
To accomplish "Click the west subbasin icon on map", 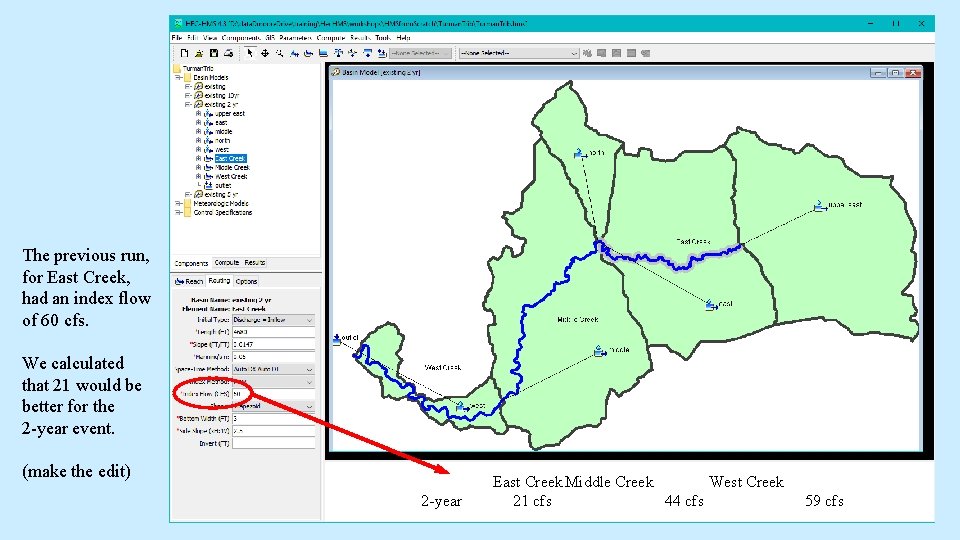I will click(x=462, y=406).
